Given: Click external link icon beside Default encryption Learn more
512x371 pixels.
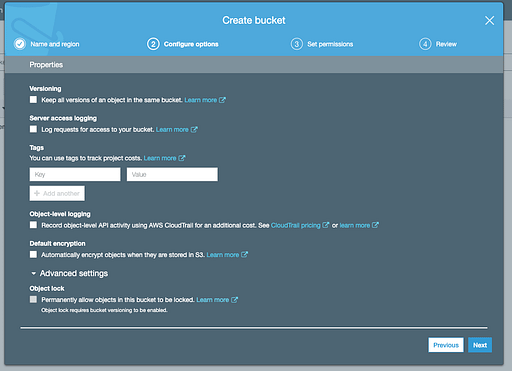Looking at the screenshot, I should click(x=244, y=255).
